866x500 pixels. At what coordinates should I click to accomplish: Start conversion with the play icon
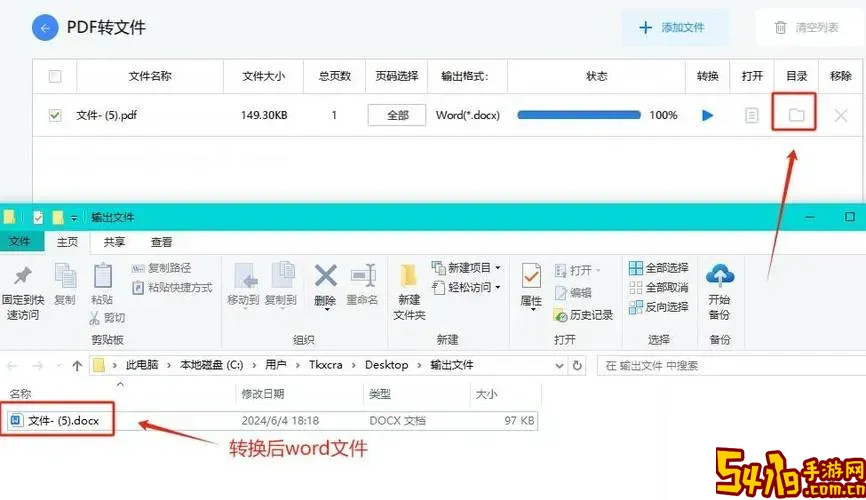[x=707, y=115]
